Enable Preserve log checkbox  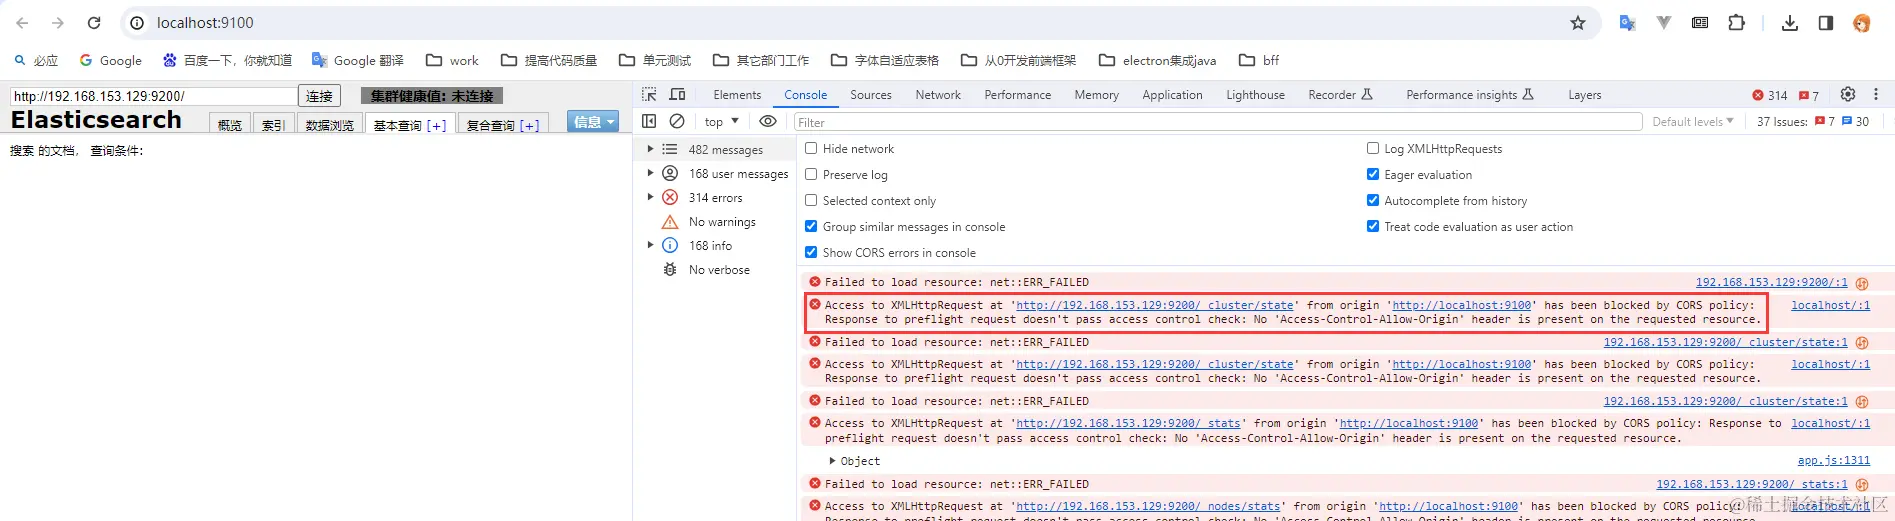point(811,174)
